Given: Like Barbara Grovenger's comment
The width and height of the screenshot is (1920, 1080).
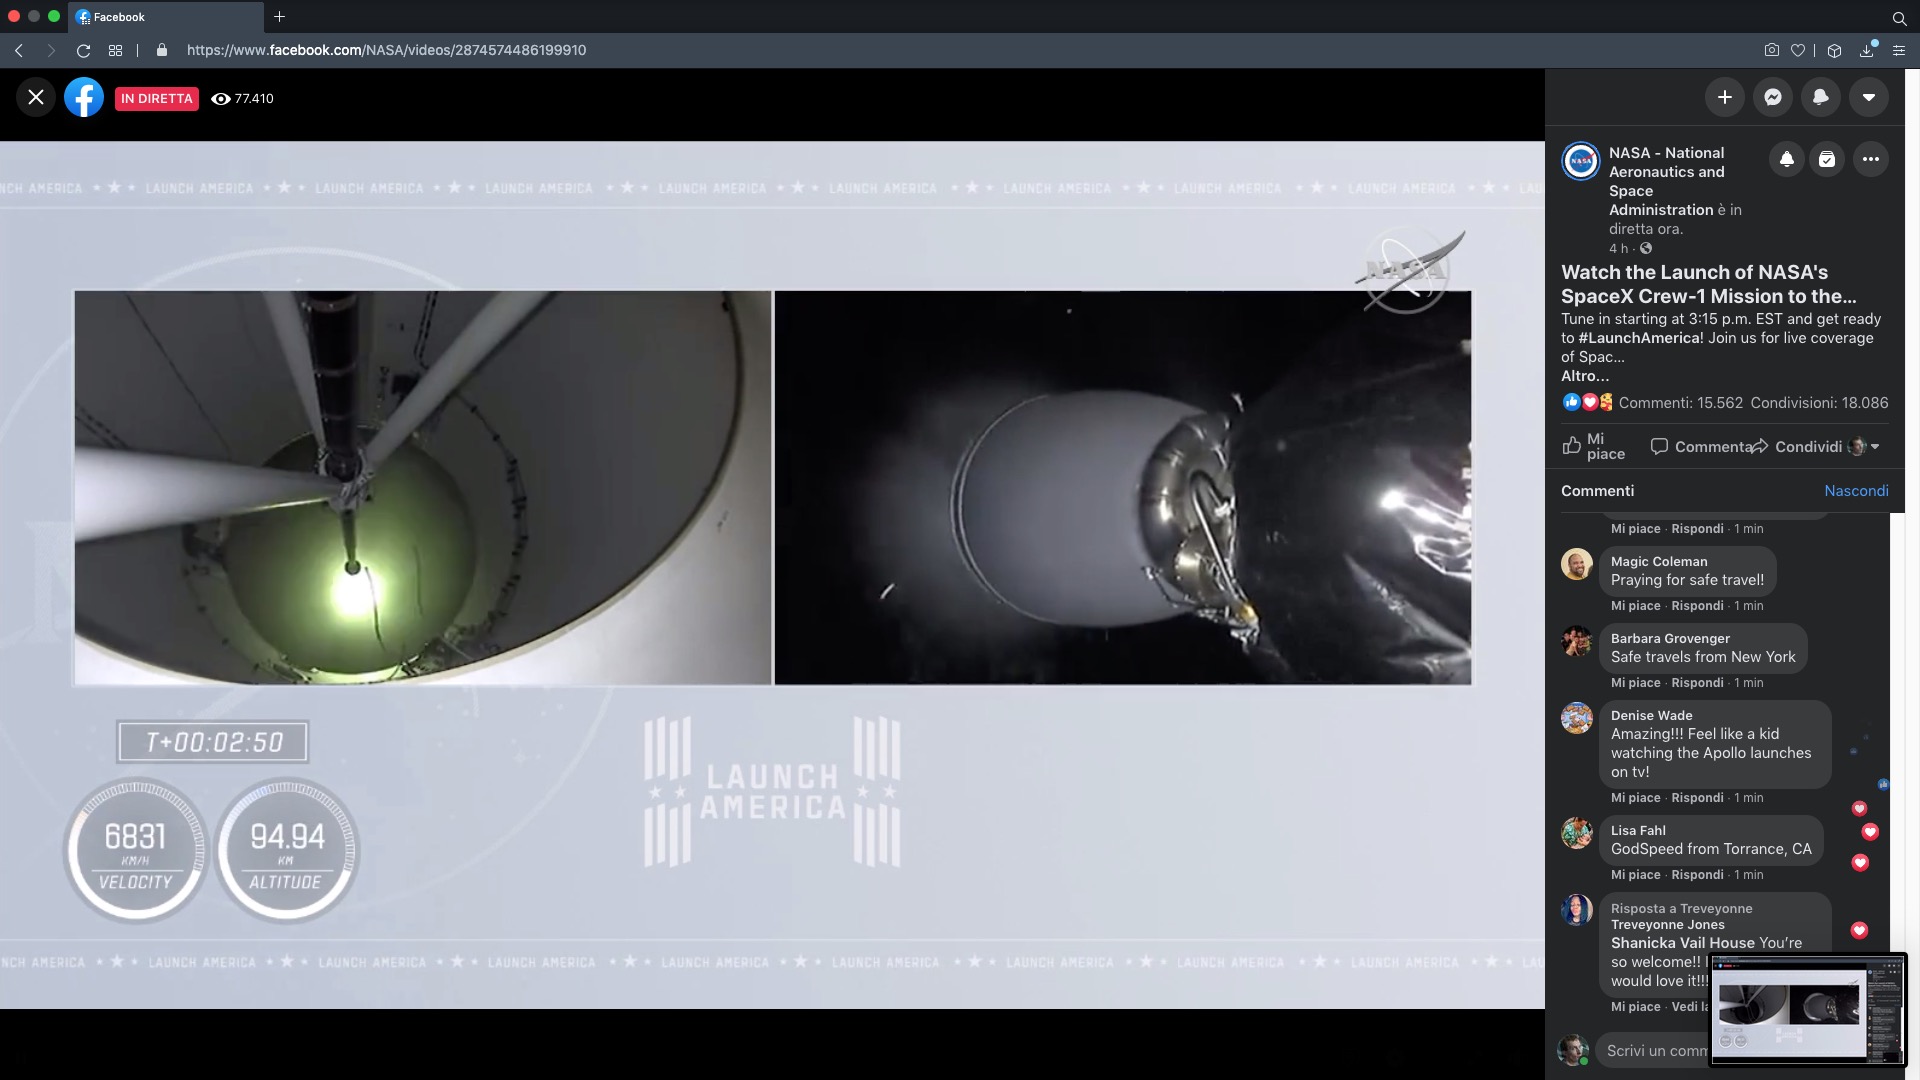Looking at the screenshot, I should (1635, 683).
